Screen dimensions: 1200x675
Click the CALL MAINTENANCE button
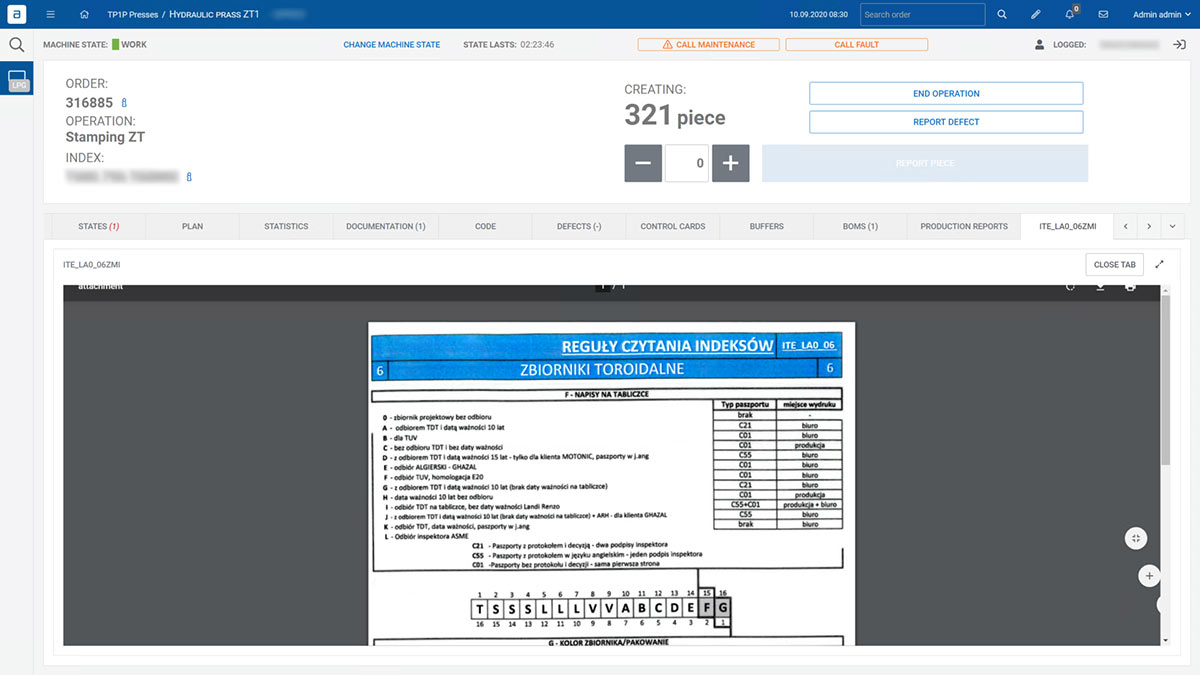709,45
